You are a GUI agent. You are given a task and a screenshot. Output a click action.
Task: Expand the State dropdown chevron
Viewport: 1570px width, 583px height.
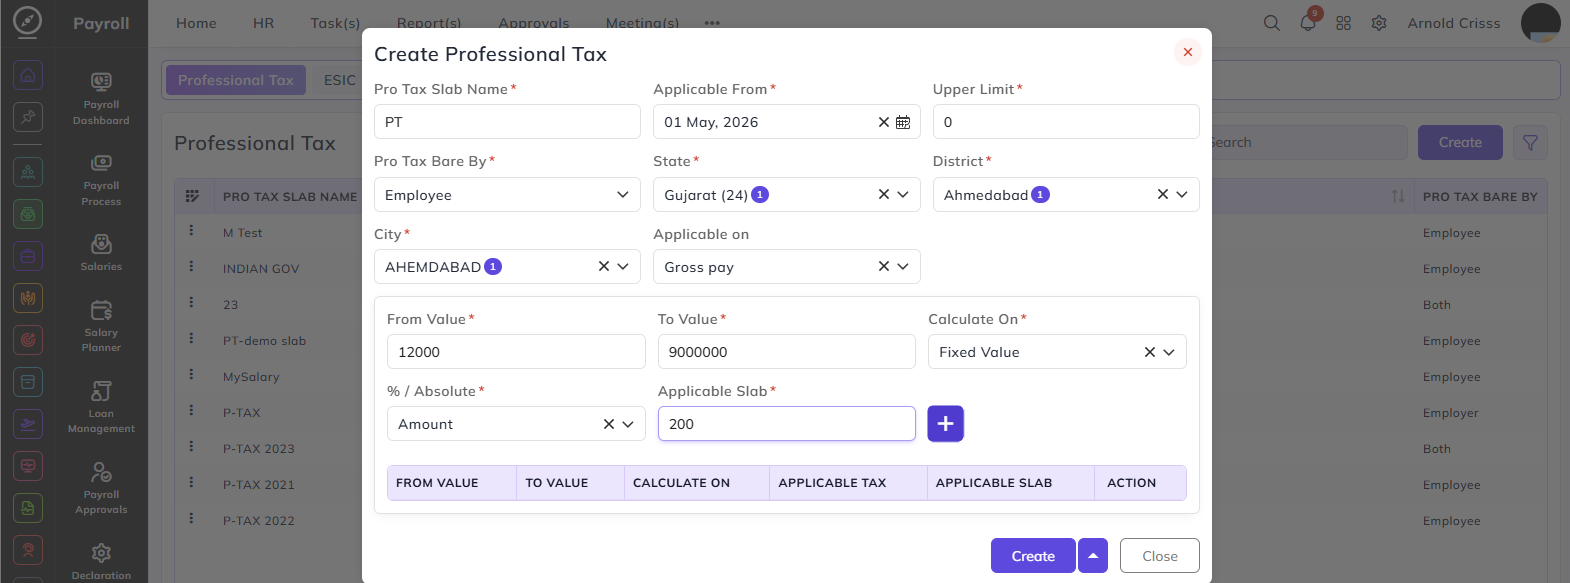(903, 195)
